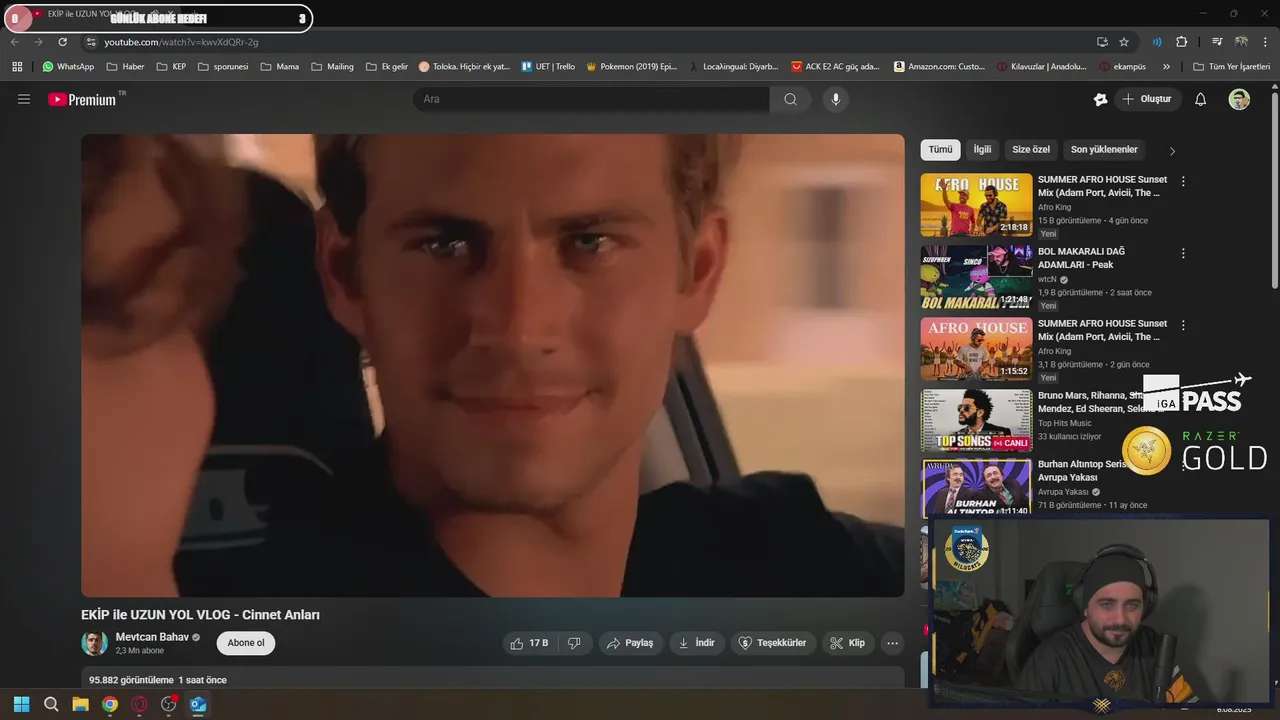Open Chrome extensions puzzle icon
Screen dimensions: 1280x720
(x=1181, y=42)
